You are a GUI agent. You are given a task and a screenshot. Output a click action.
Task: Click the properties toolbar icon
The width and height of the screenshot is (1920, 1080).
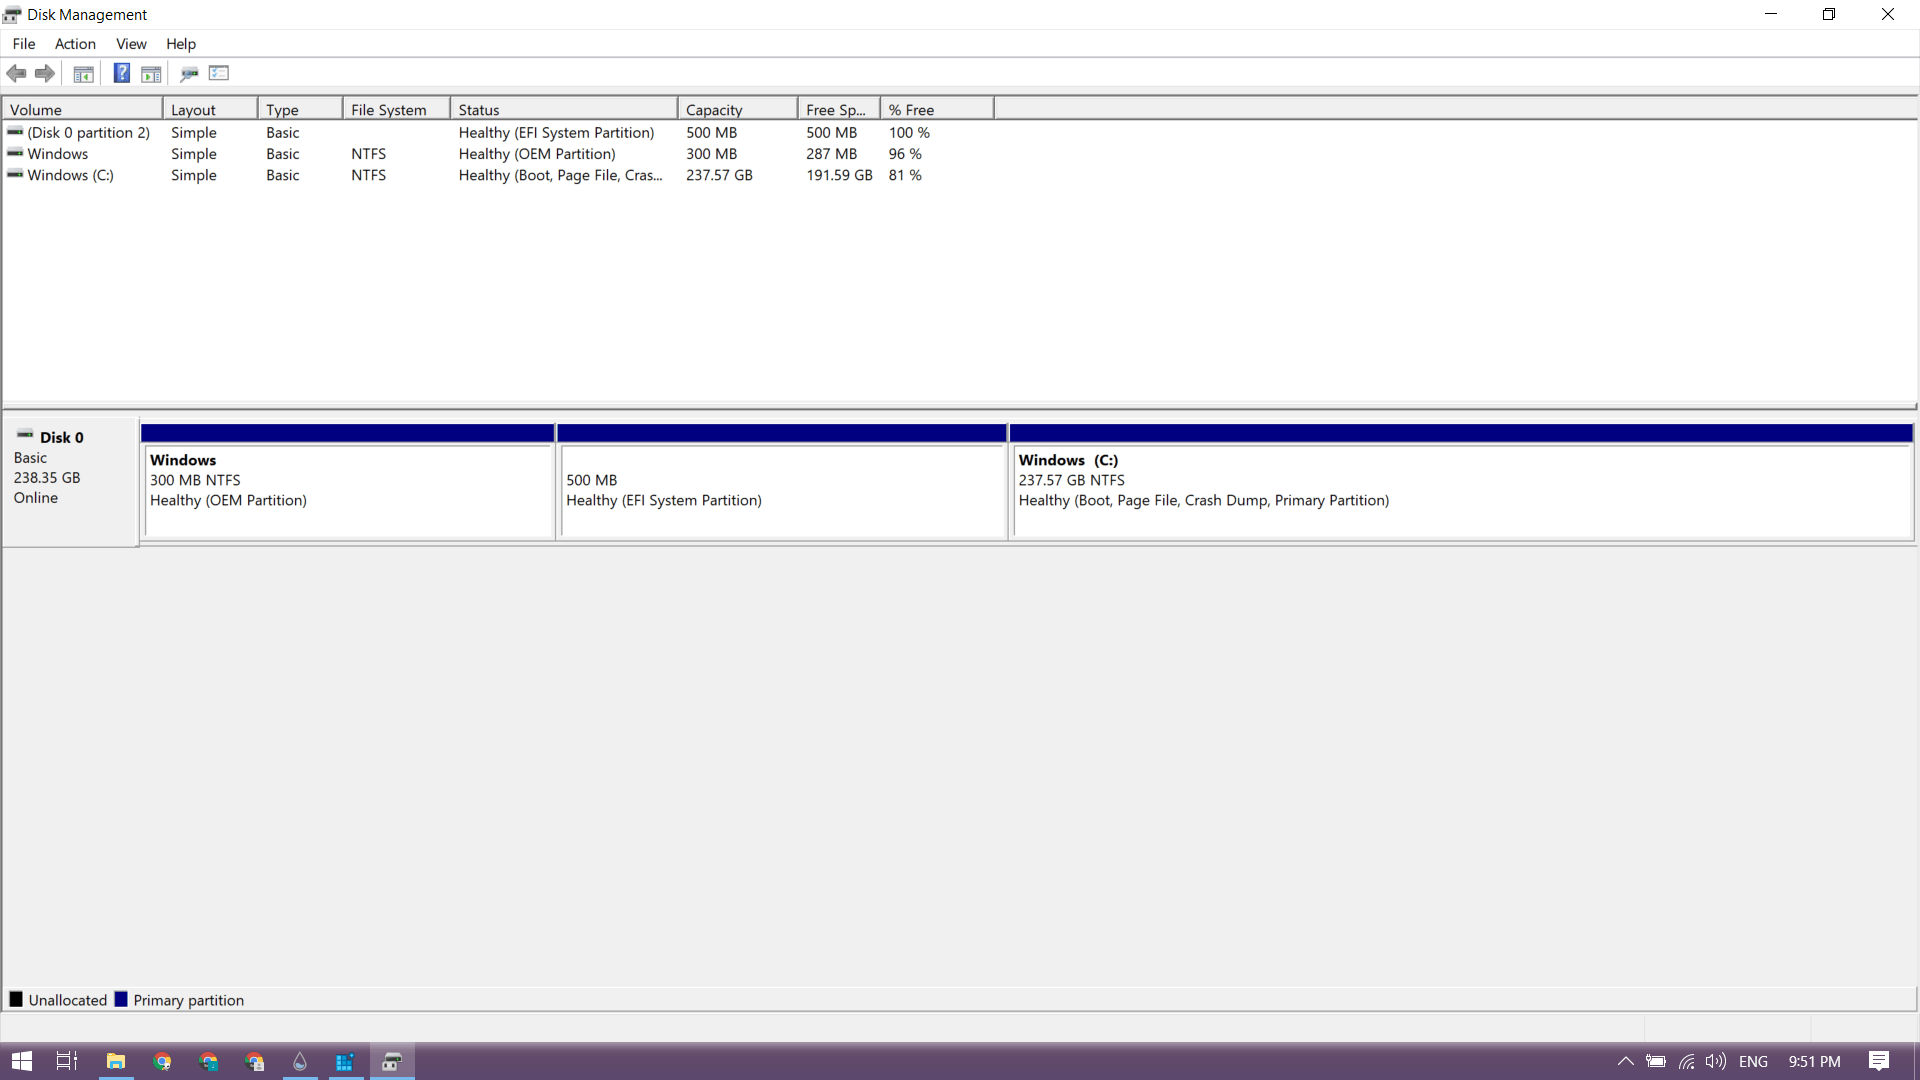click(x=218, y=73)
